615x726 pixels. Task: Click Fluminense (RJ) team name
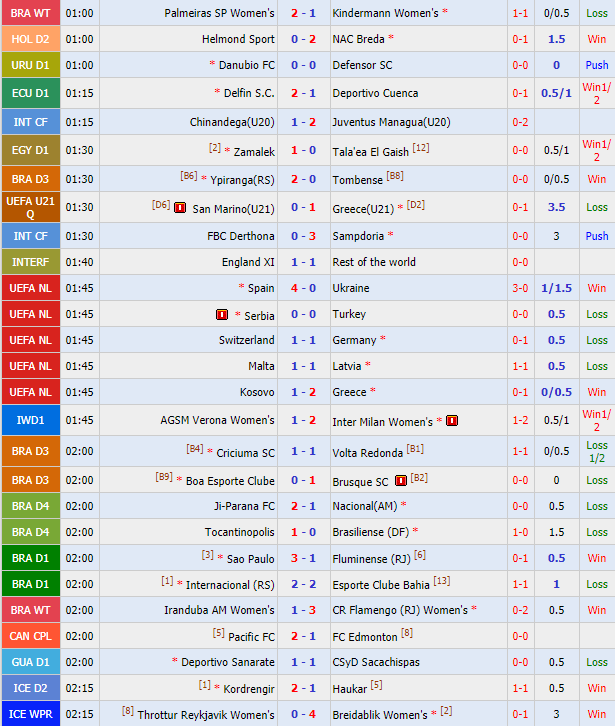[371, 559]
